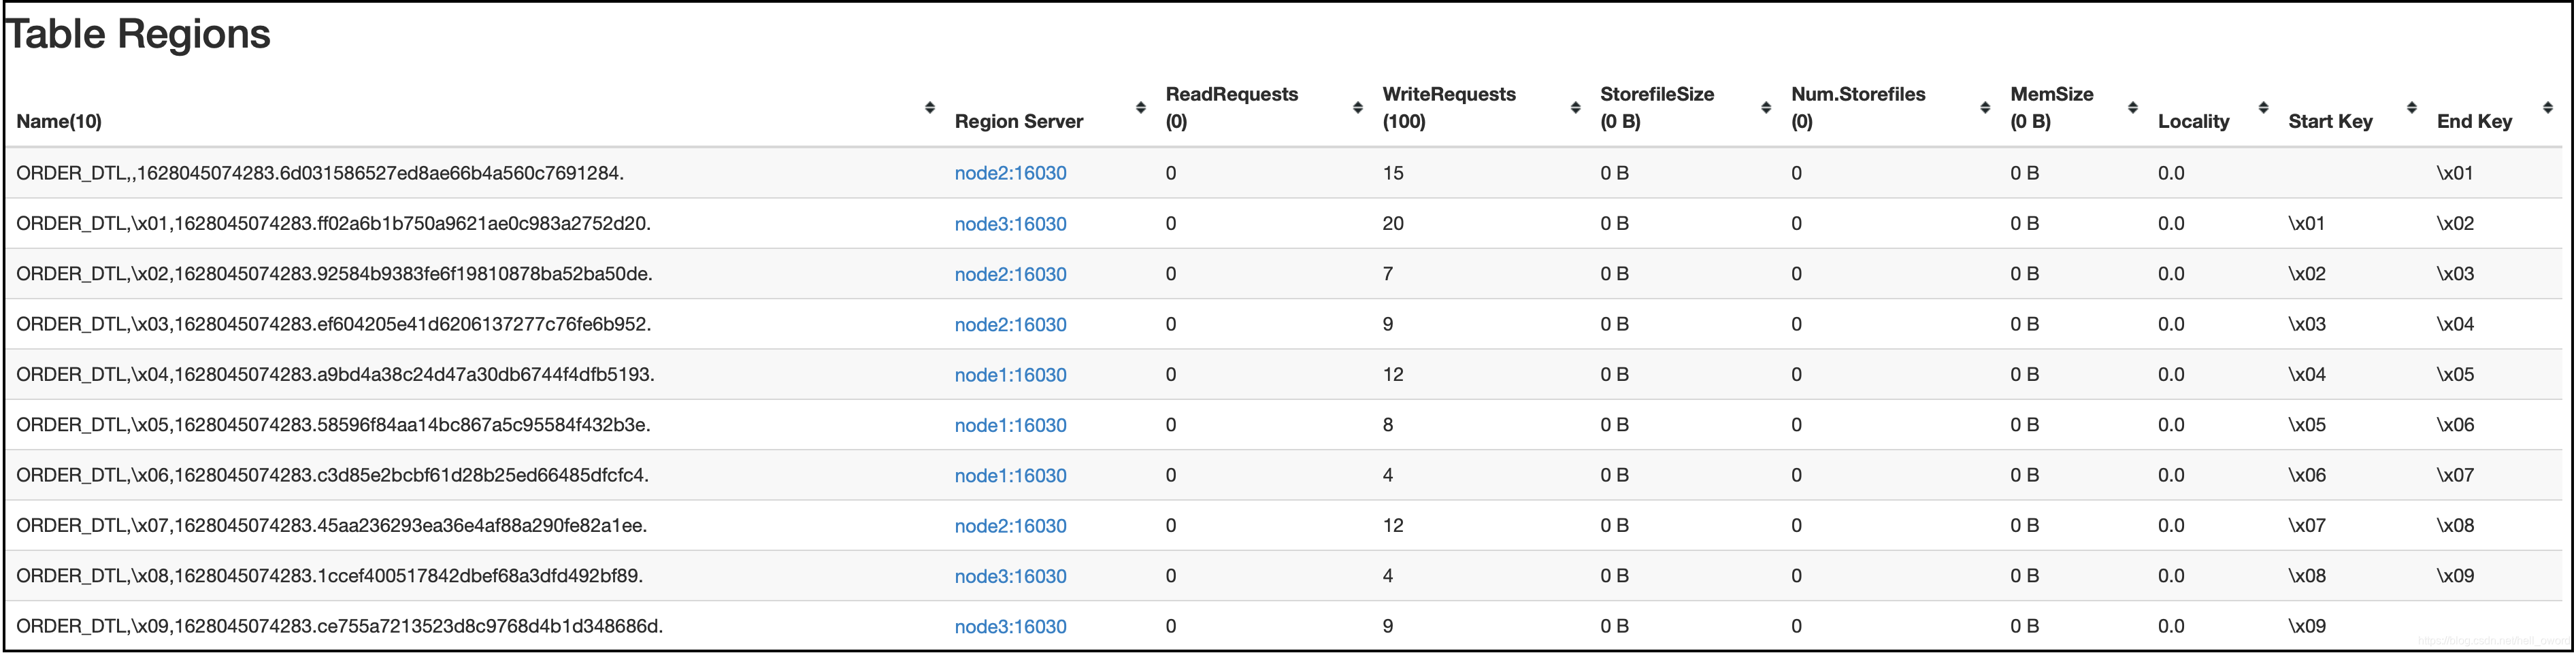Click WriteRequests value 8
The image size is (2576, 653).
pos(1388,424)
